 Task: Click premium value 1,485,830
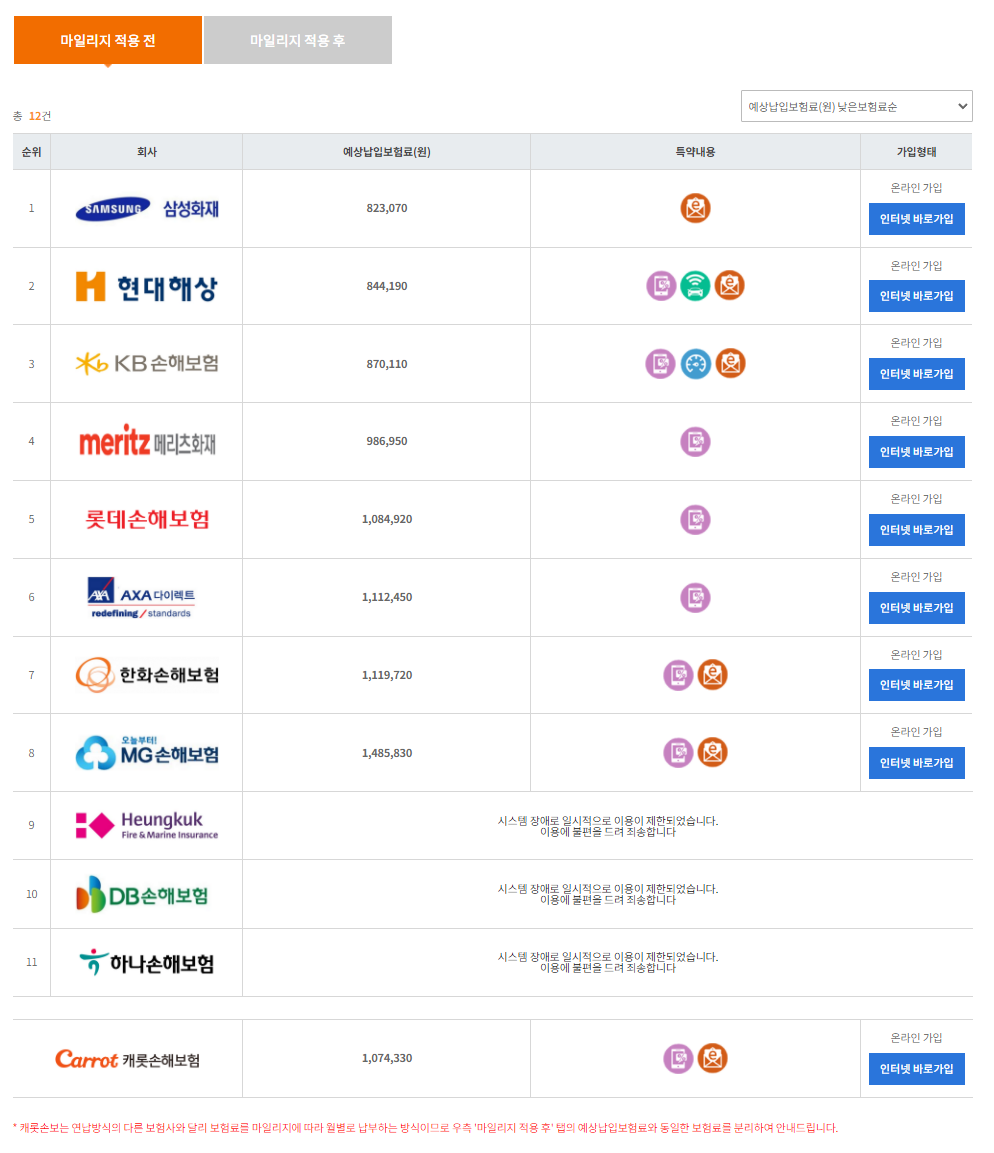click(x=387, y=753)
